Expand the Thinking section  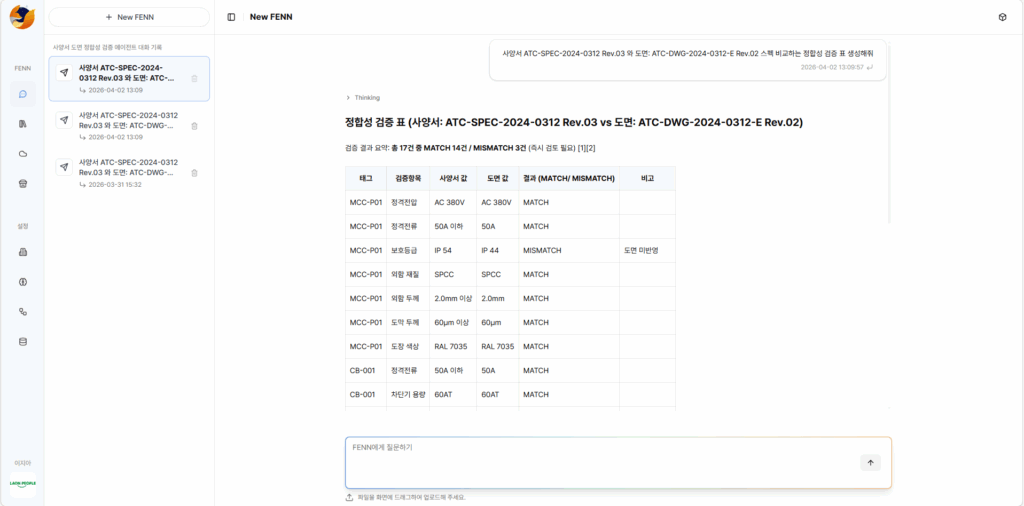tap(362, 98)
